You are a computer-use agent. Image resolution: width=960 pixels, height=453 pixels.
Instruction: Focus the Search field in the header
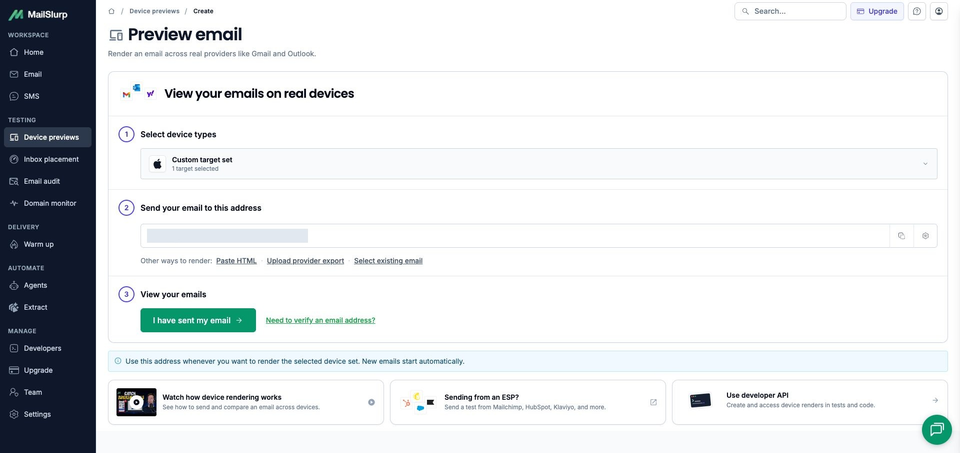790,11
